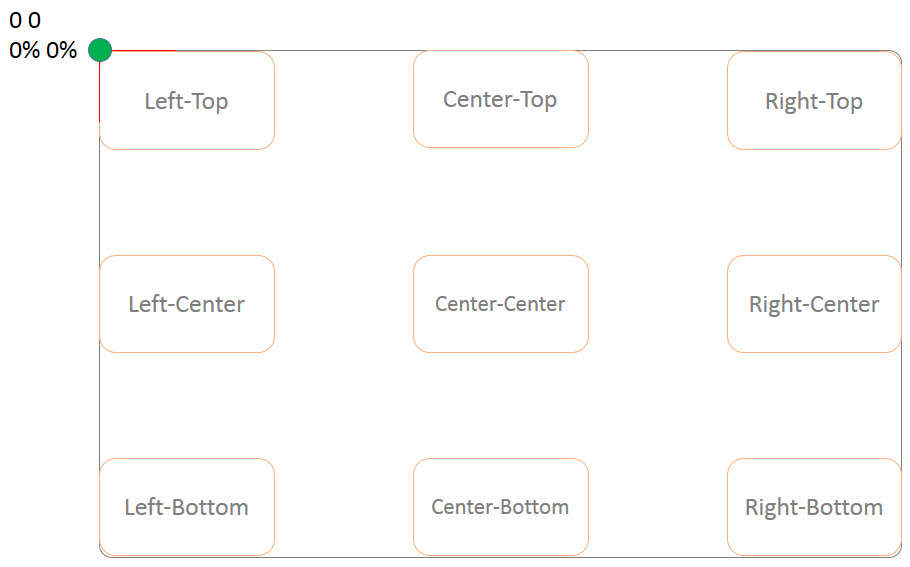Select the Right-Bottom box
This screenshot has width=910, height=567.
pos(814,507)
